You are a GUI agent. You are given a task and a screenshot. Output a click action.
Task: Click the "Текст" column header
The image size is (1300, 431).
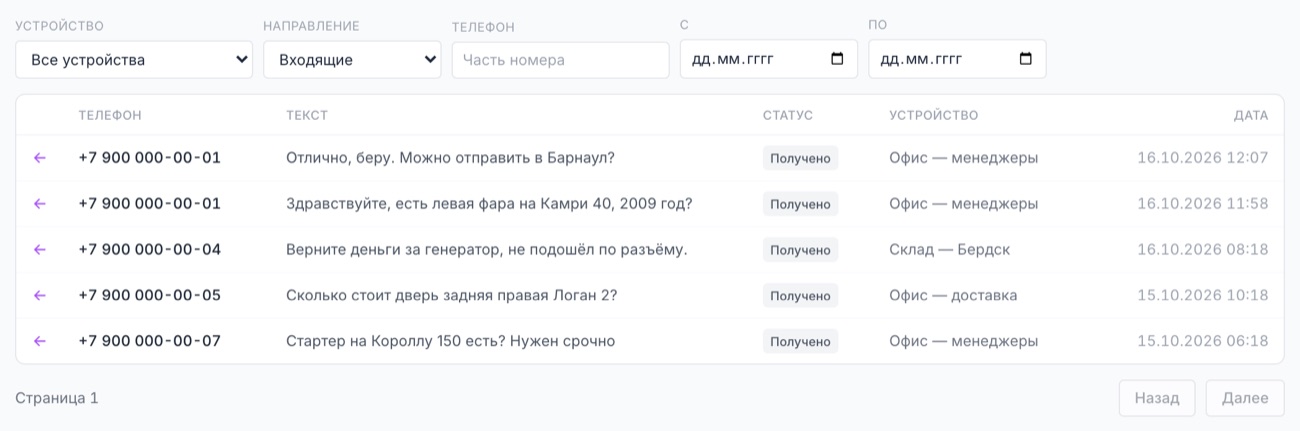[307, 116]
